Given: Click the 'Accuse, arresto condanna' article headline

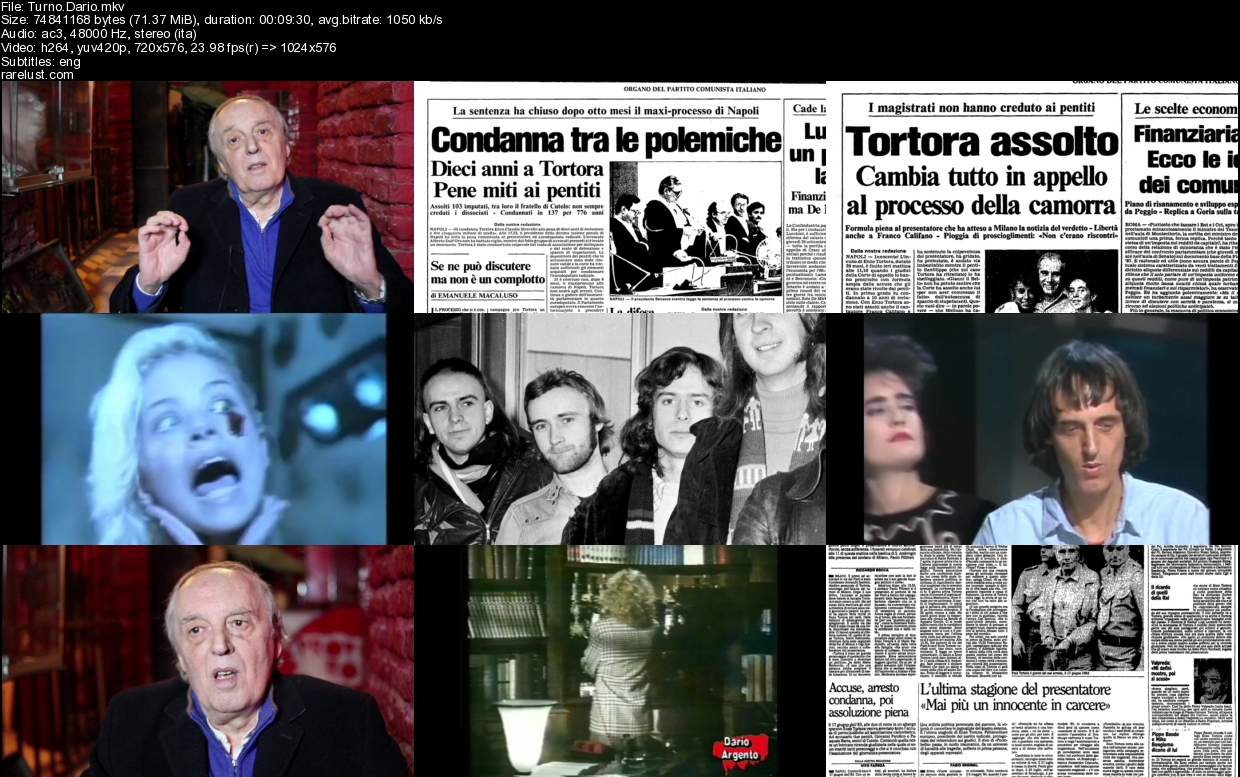Looking at the screenshot, I should pyautogui.click(x=867, y=698).
